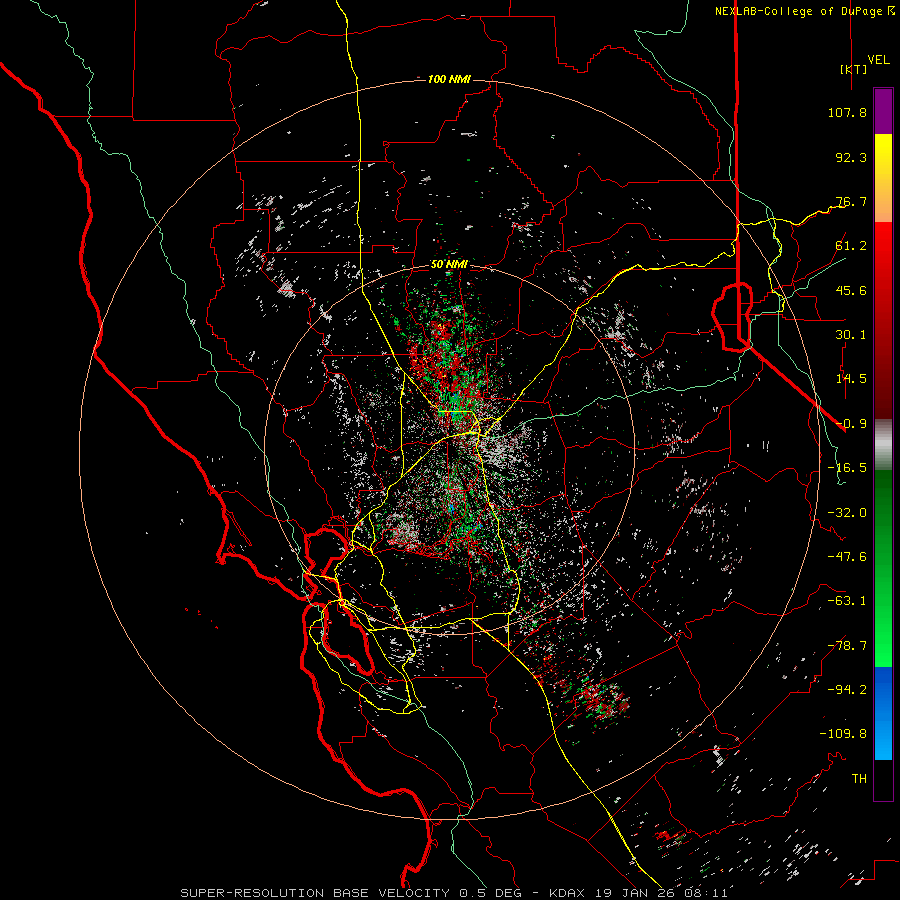The width and height of the screenshot is (900, 900).
Task: Click the -109.8 legend value
Action: point(843,734)
